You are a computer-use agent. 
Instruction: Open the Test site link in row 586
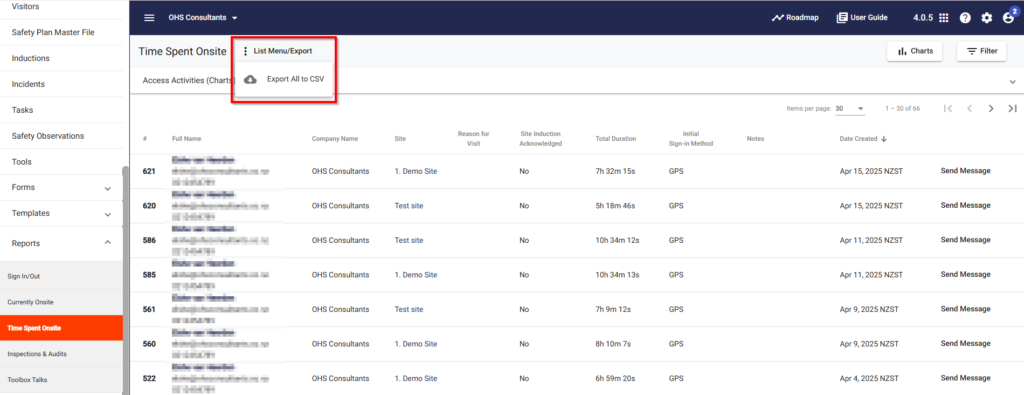point(409,240)
